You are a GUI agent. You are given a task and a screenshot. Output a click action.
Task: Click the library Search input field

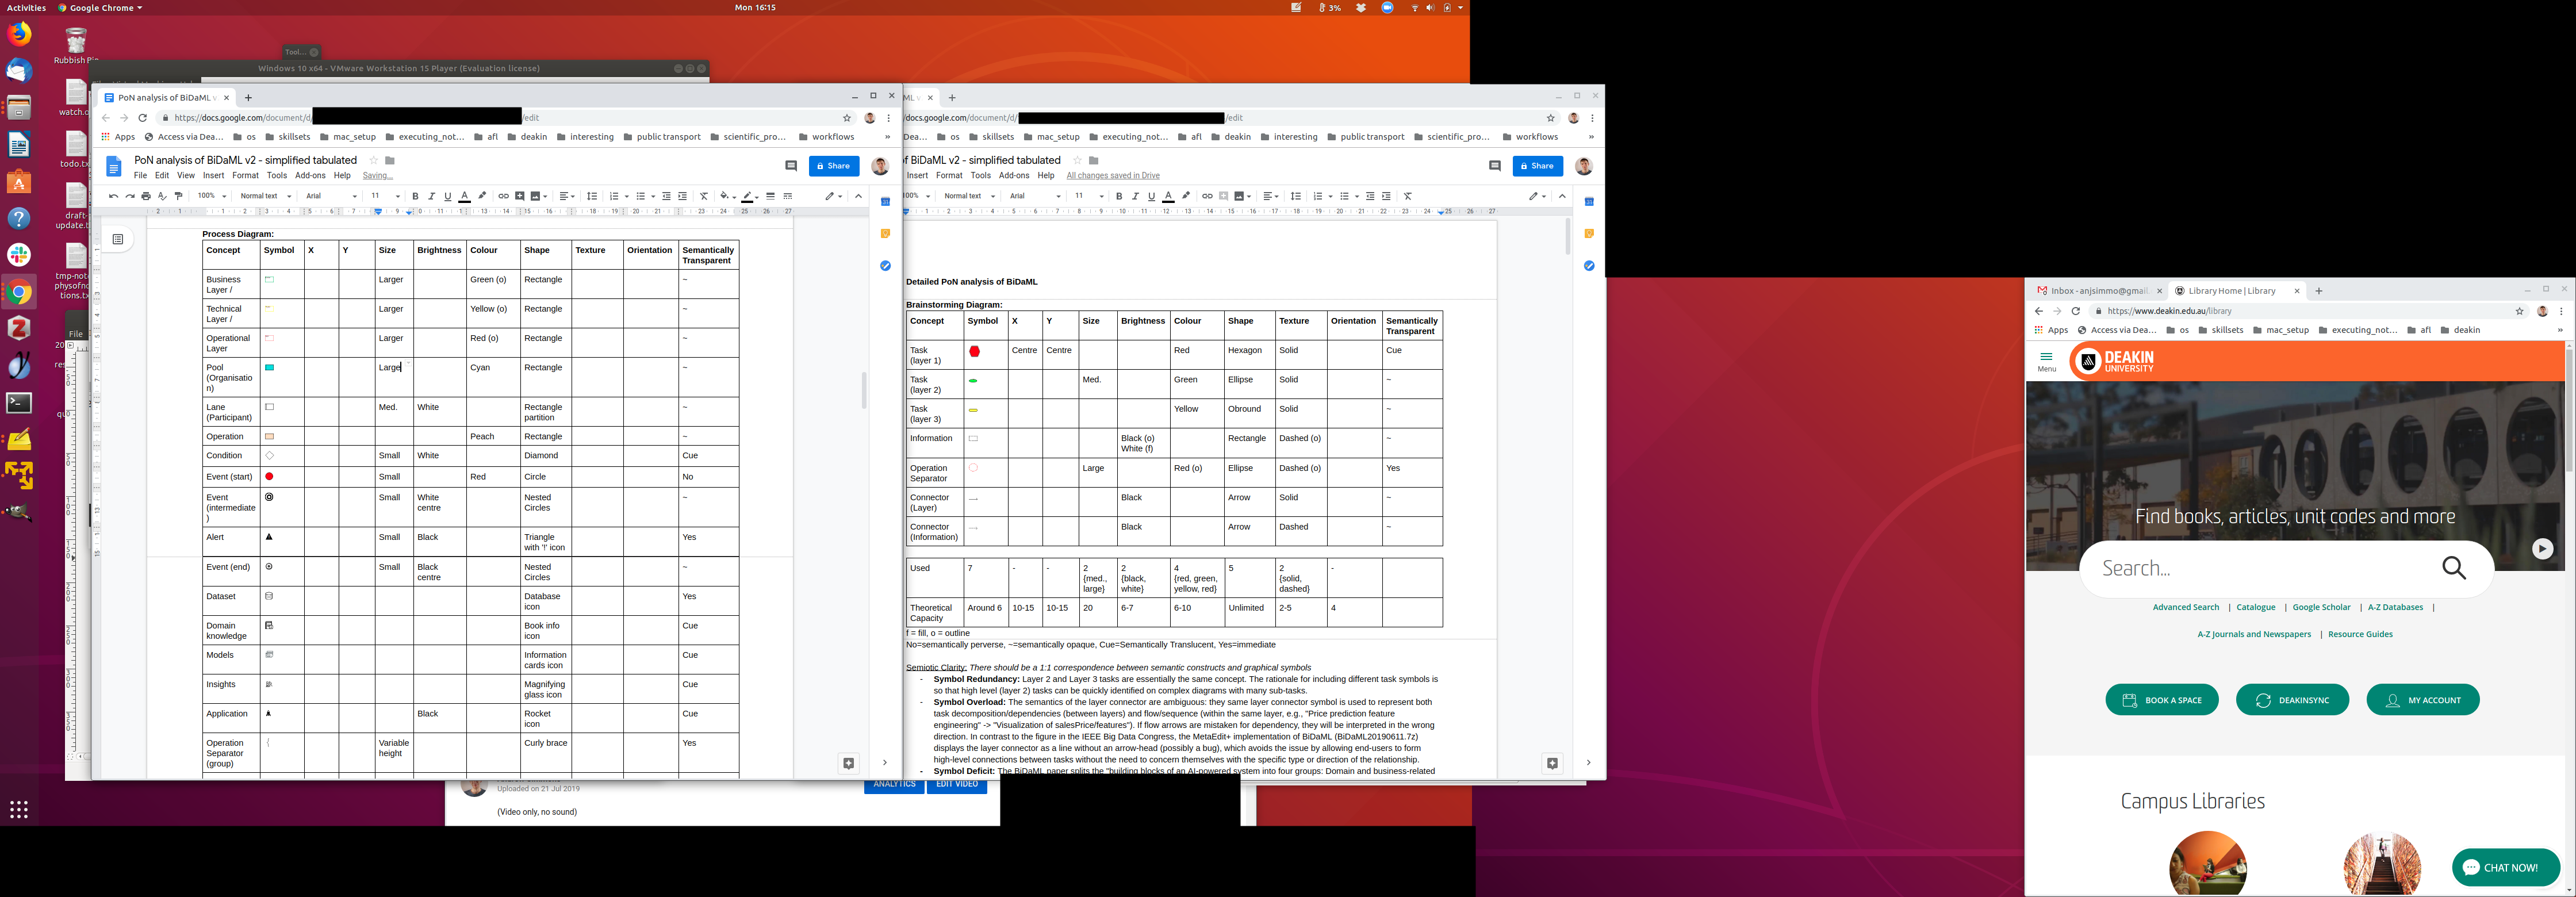click(x=2260, y=568)
